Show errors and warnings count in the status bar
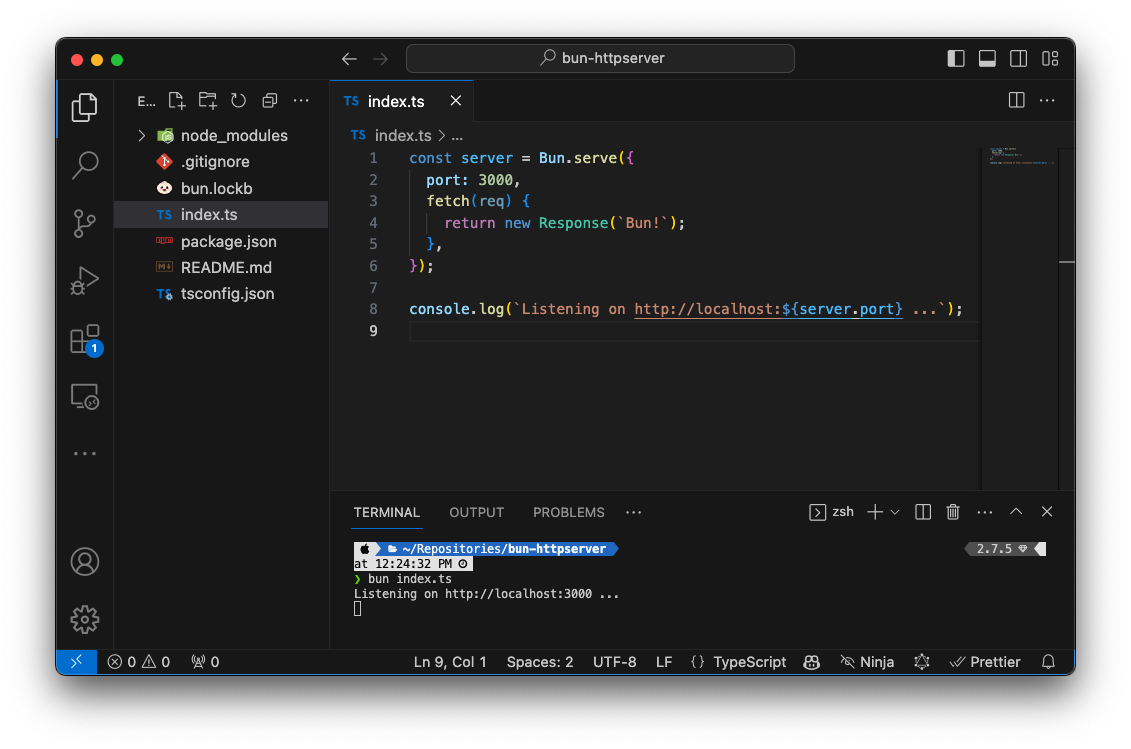The height and width of the screenshot is (749, 1131). pos(138,662)
